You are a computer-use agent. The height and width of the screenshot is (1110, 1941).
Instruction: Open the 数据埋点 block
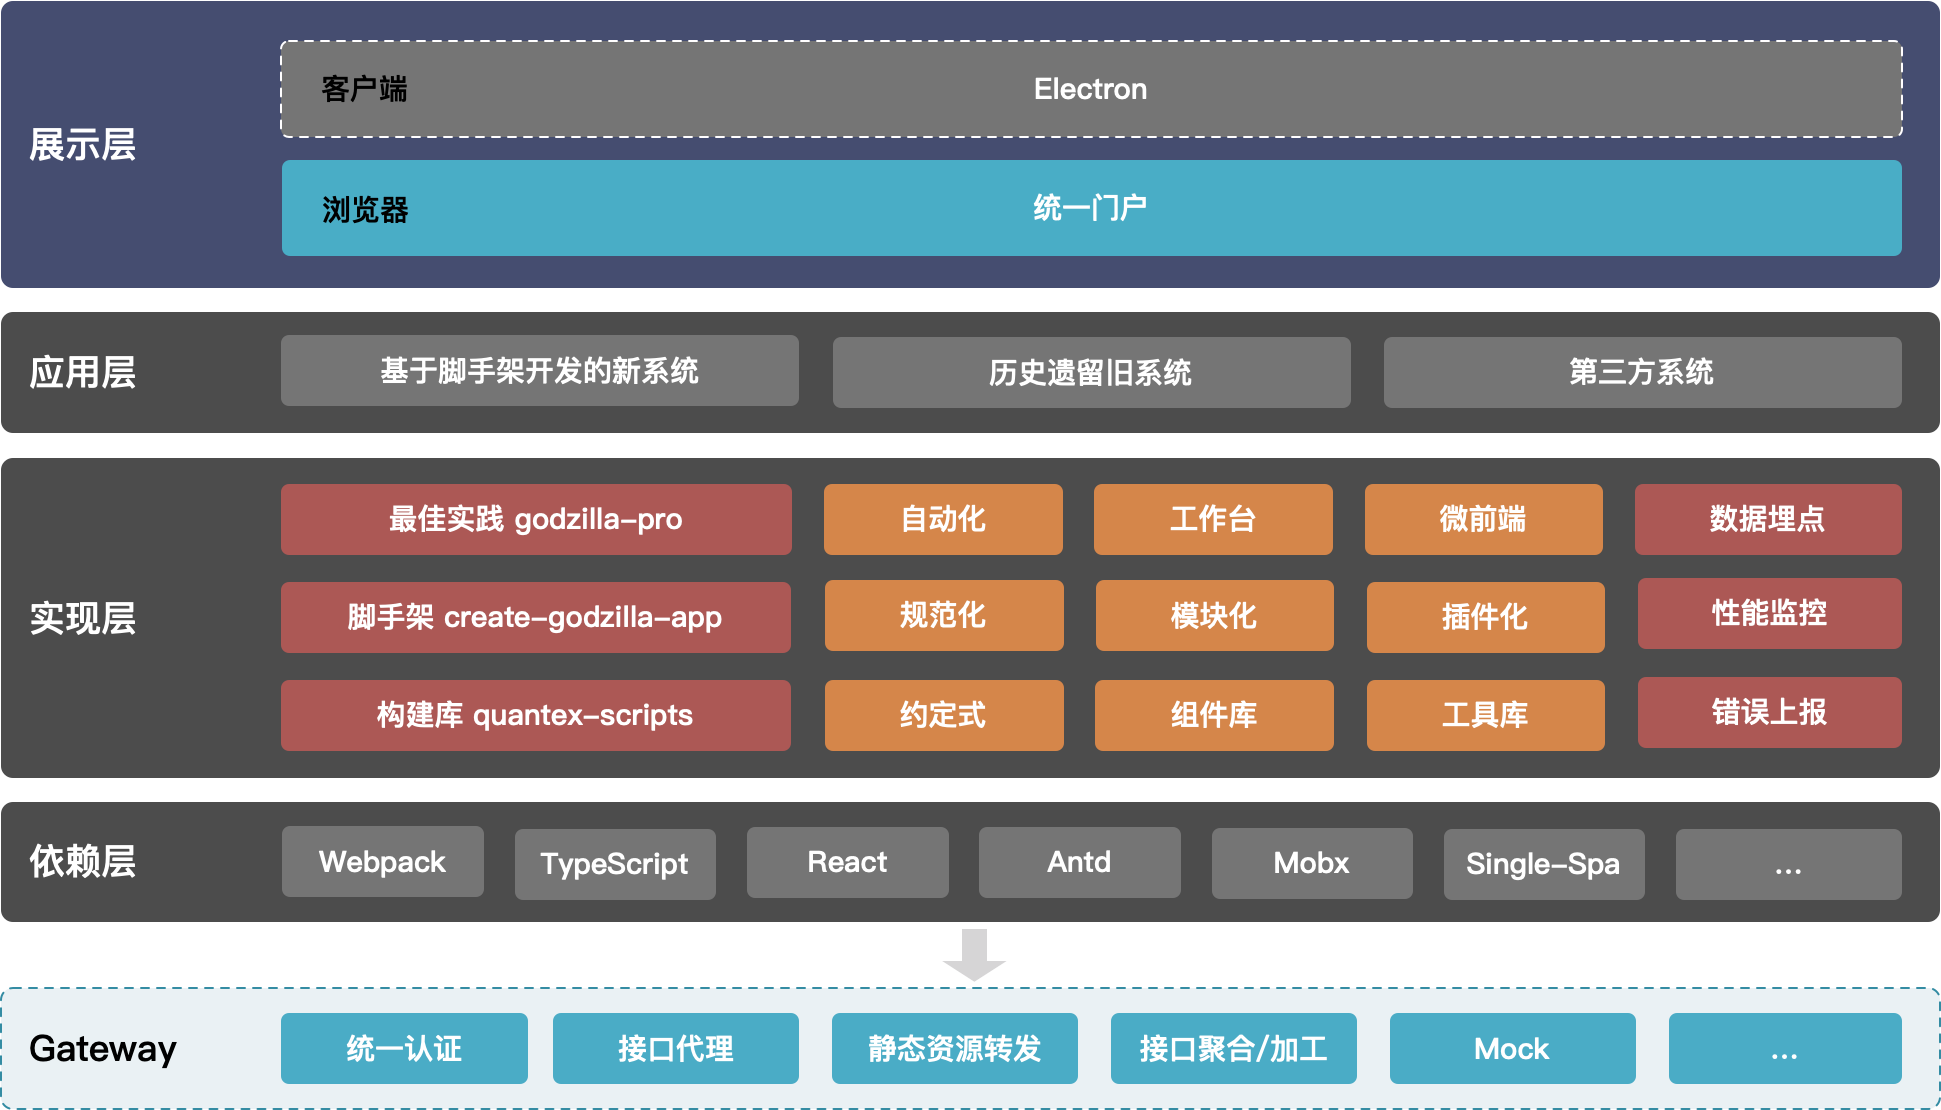click(x=1768, y=519)
